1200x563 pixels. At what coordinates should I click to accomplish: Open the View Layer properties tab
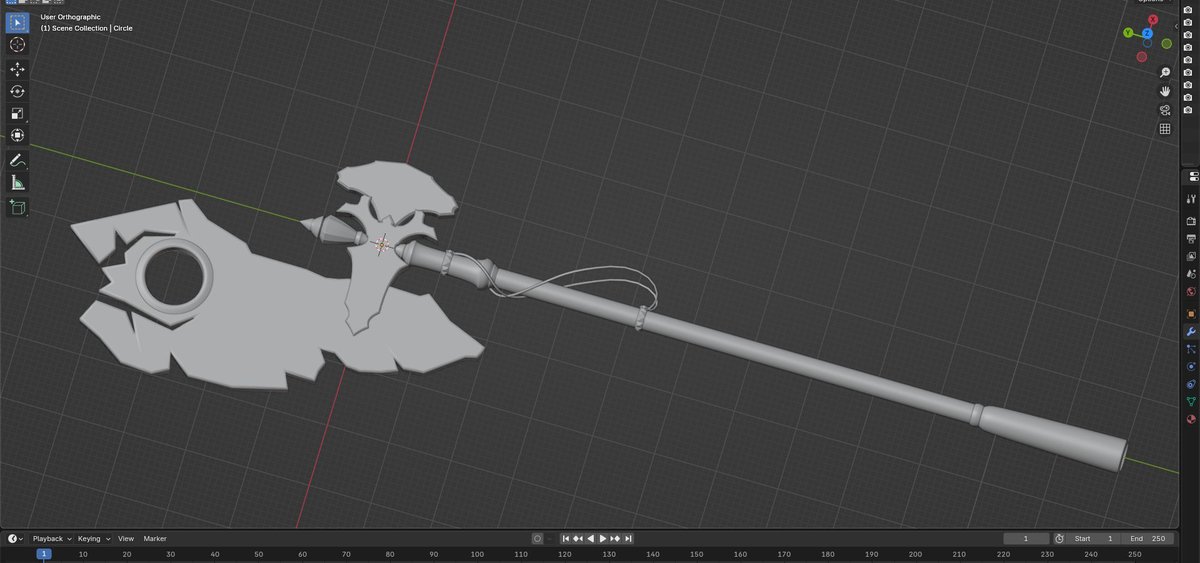click(x=1191, y=256)
